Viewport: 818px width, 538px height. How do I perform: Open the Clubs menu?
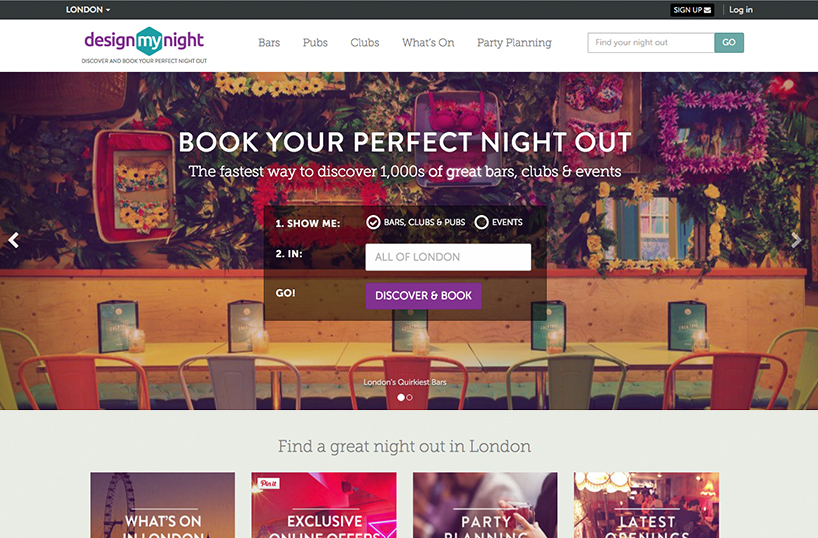[x=365, y=43]
